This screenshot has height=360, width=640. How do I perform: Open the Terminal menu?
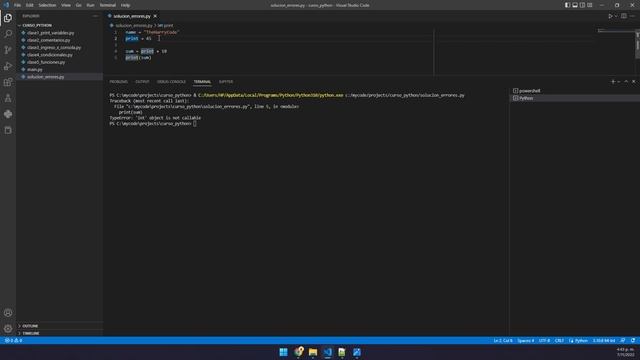[108, 5]
